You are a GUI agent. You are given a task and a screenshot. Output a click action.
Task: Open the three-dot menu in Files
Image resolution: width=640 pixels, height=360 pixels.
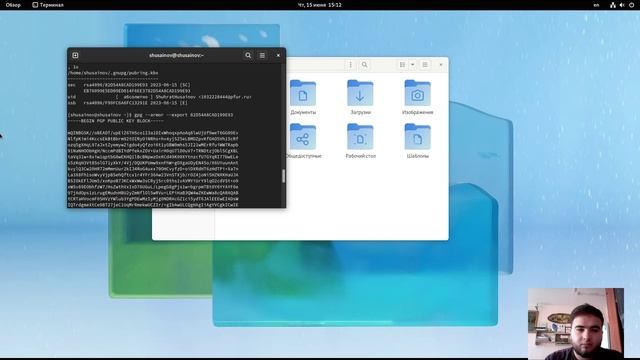[350, 65]
